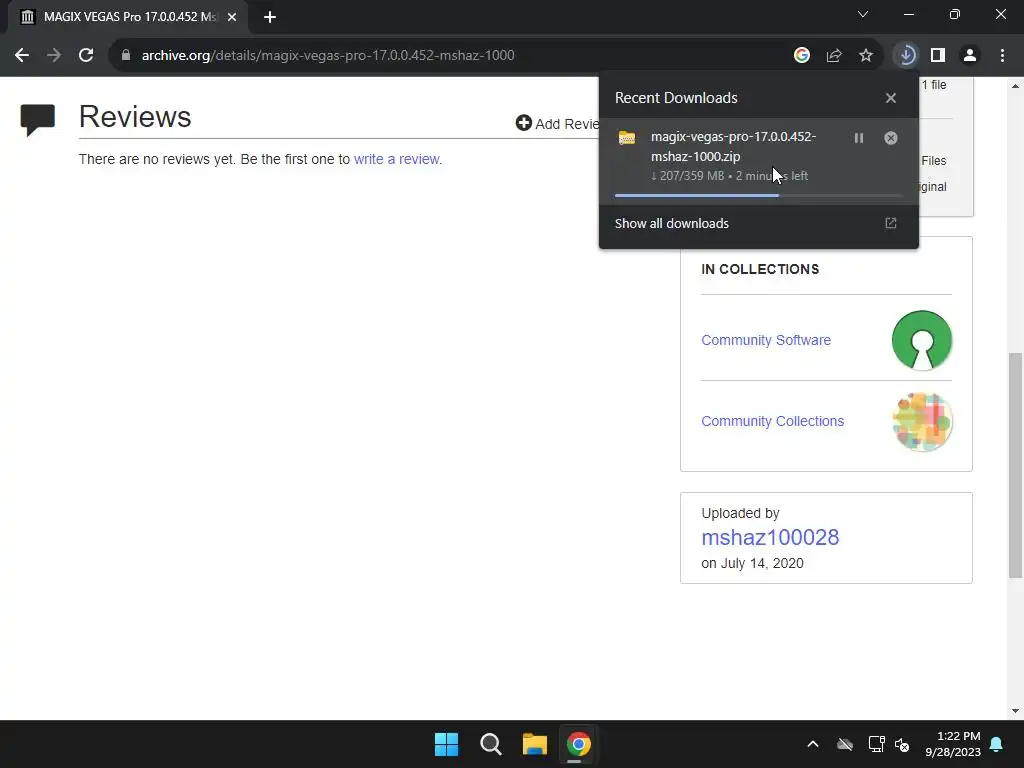This screenshot has height=768, width=1024.
Task: Reload the archive.org page
Action: point(86,56)
